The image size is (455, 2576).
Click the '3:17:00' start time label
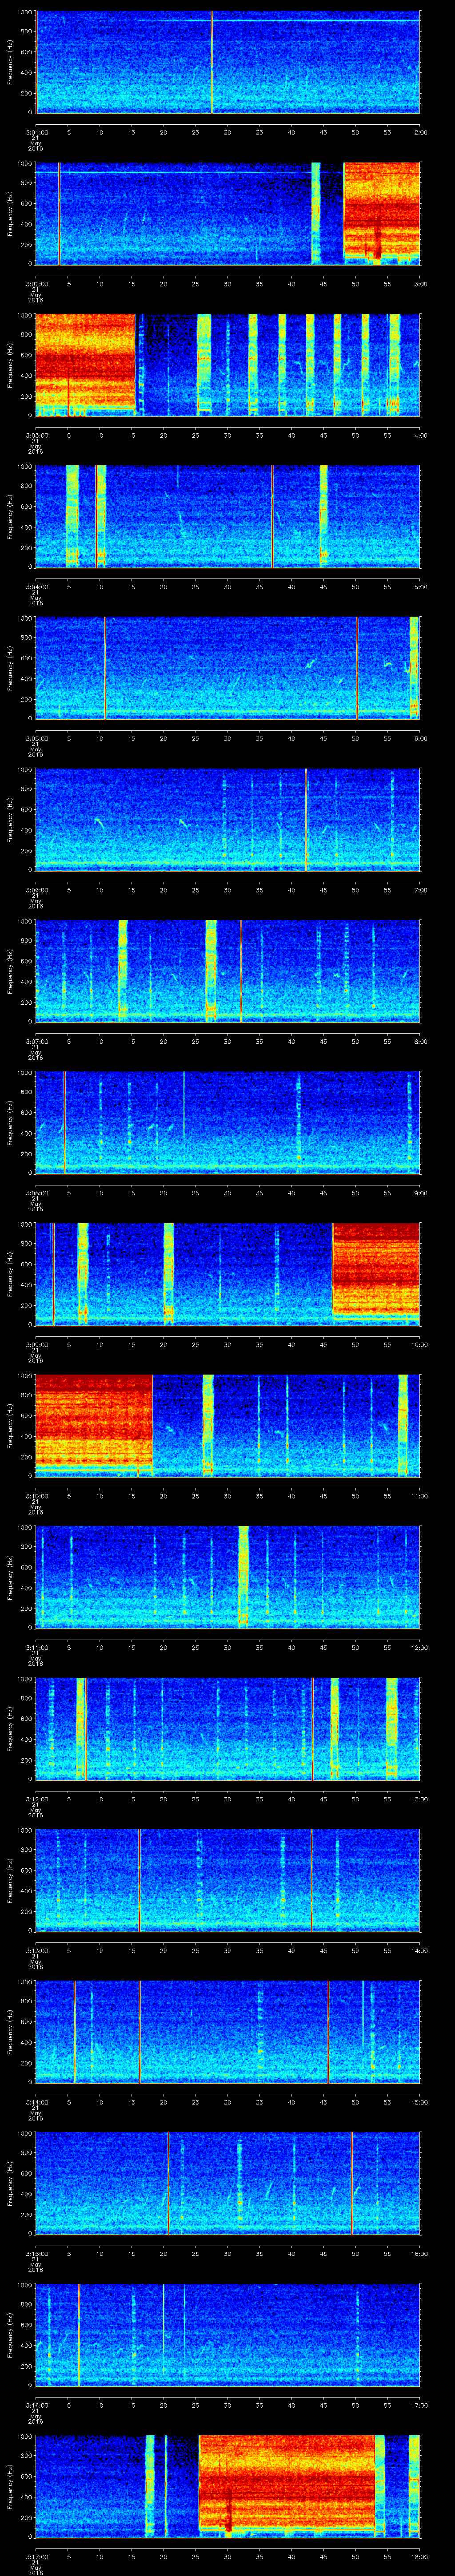[x=36, y=2556]
